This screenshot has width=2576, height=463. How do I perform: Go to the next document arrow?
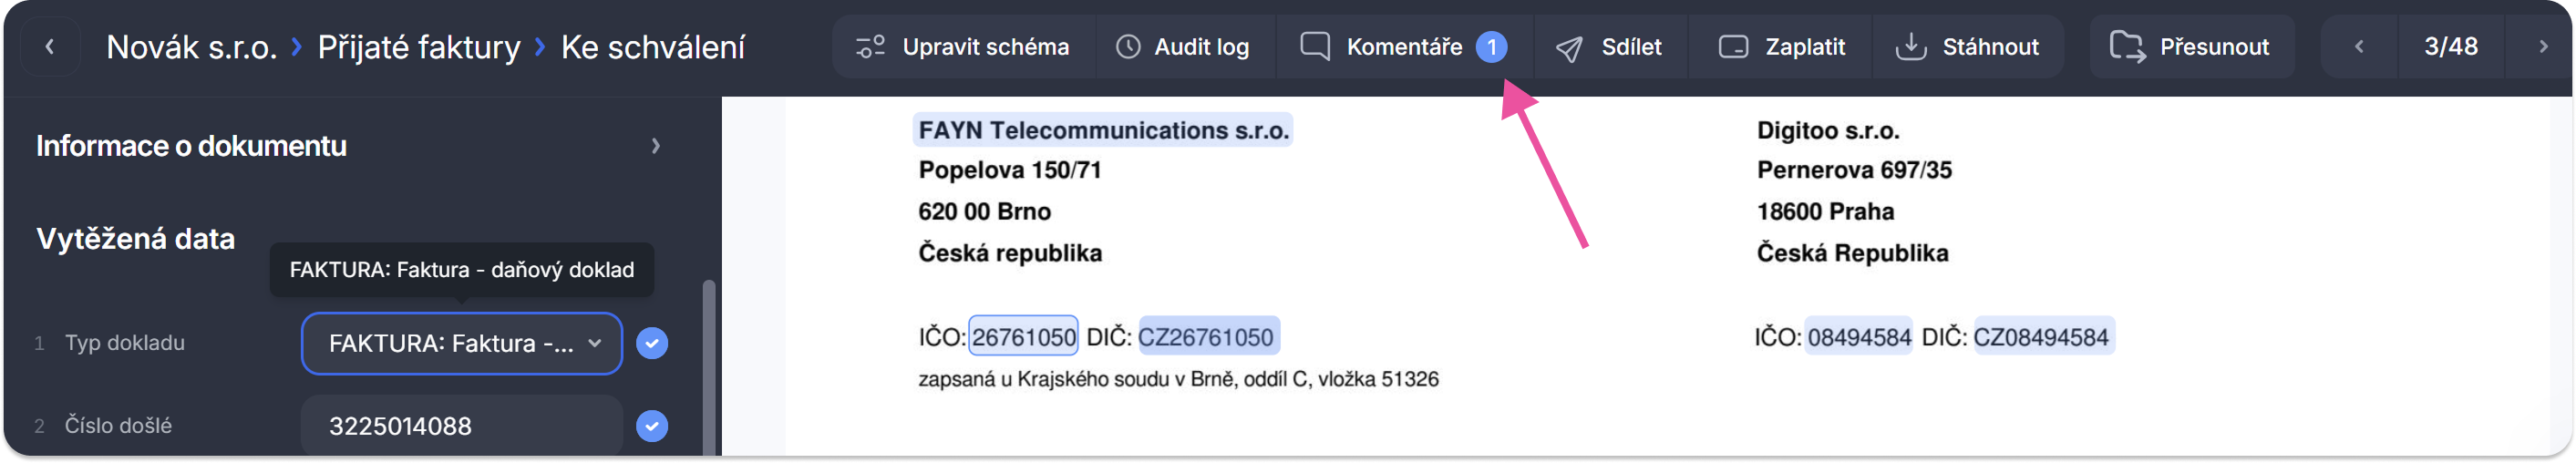coord(2543,46)
